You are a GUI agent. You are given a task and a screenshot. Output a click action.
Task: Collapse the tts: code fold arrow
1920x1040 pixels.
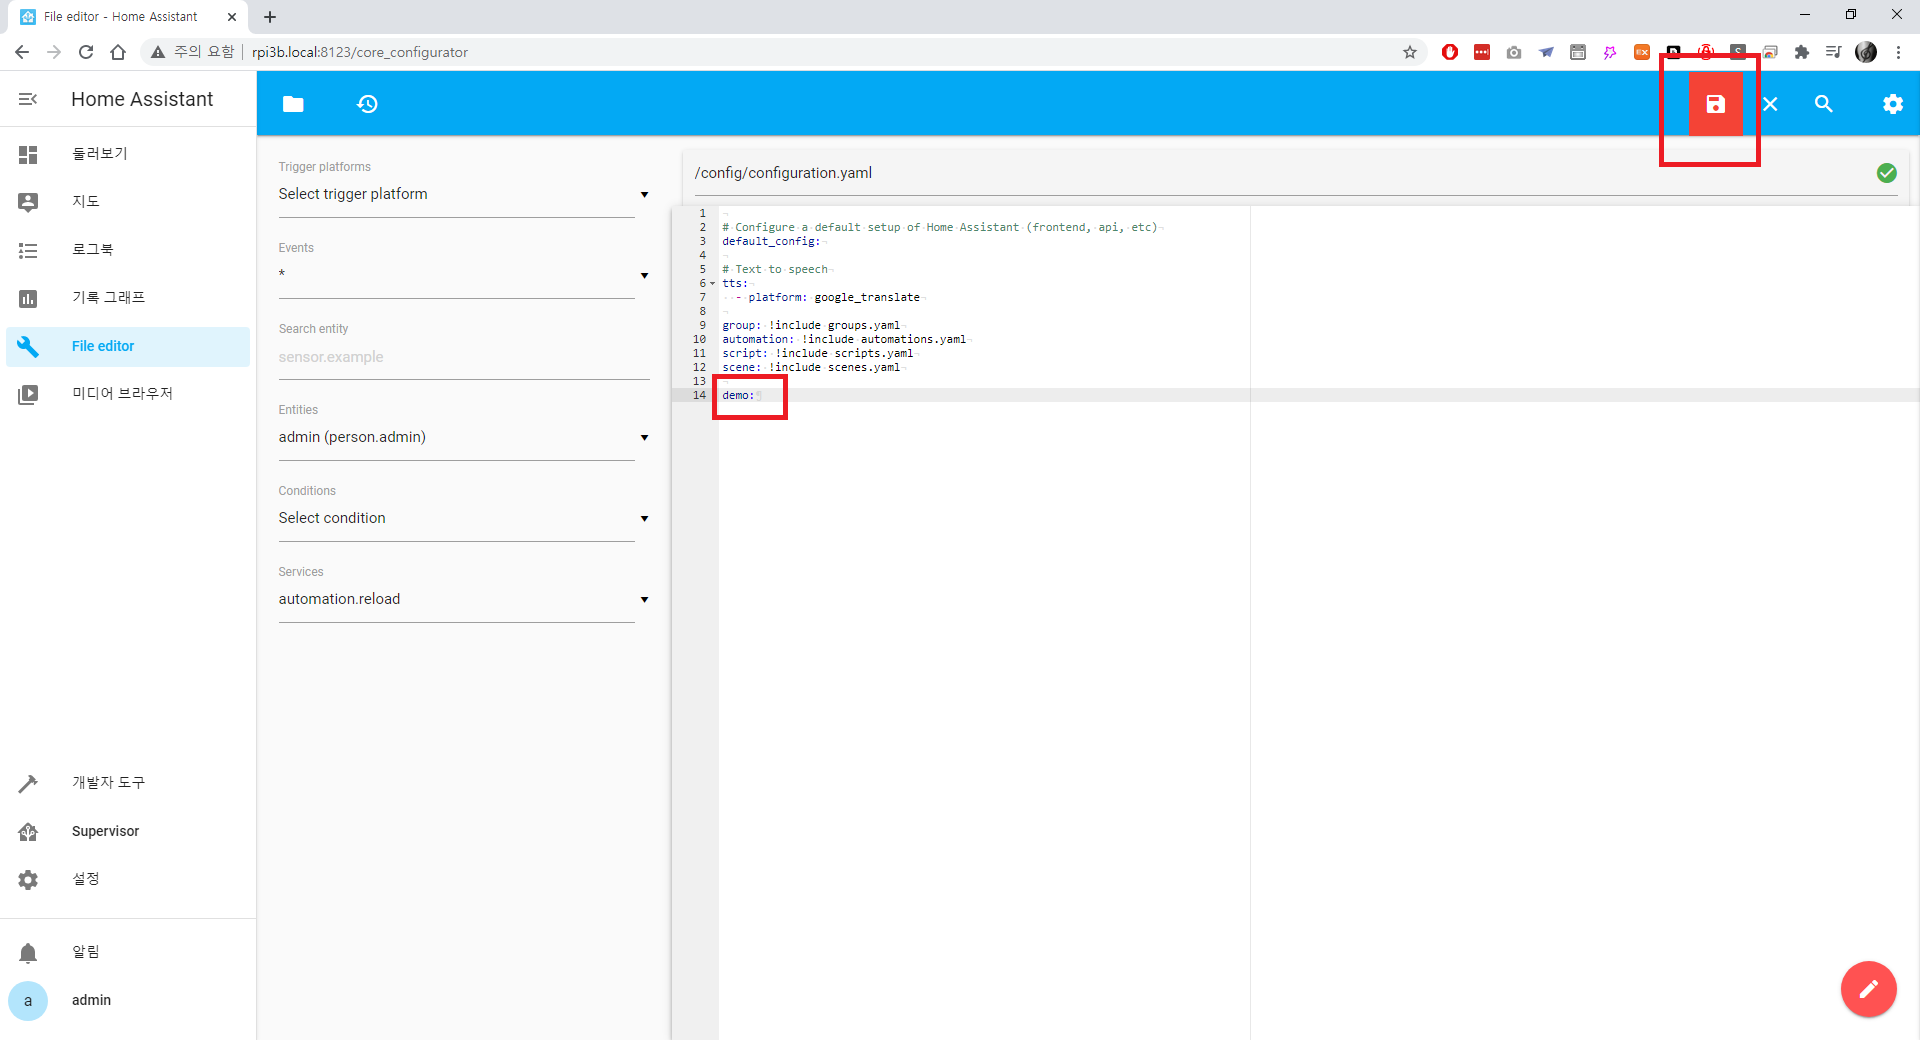click(713, 284)
